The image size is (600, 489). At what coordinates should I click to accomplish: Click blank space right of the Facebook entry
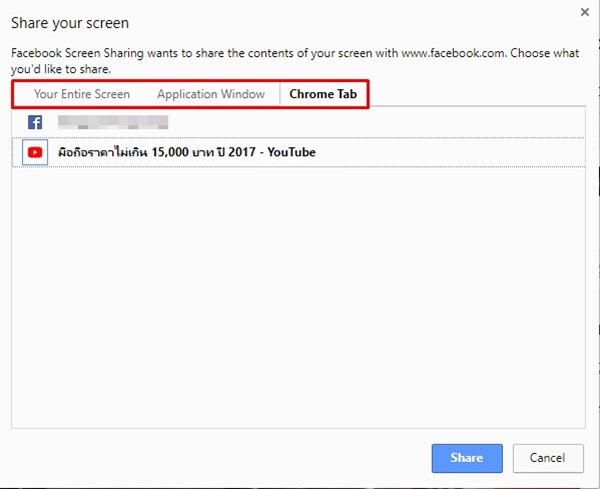click(377, 122)
